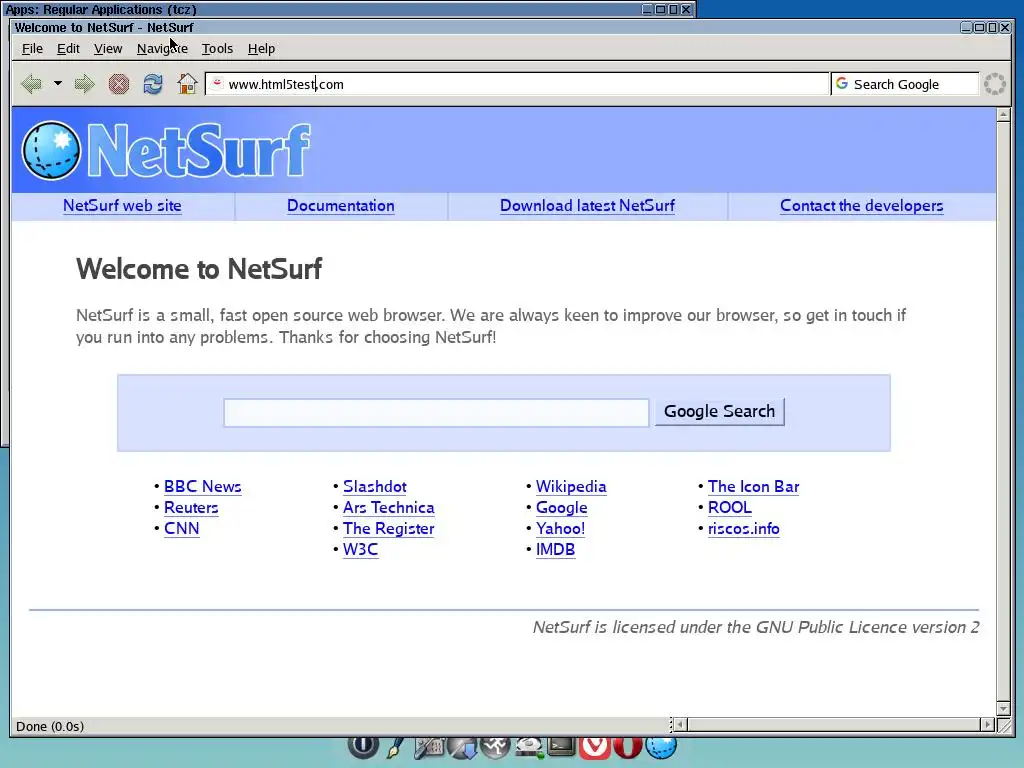The height and width of the screenshot is (768, 1024).
Task: Open Contact the developers link
Action: [x=861, y=205]
